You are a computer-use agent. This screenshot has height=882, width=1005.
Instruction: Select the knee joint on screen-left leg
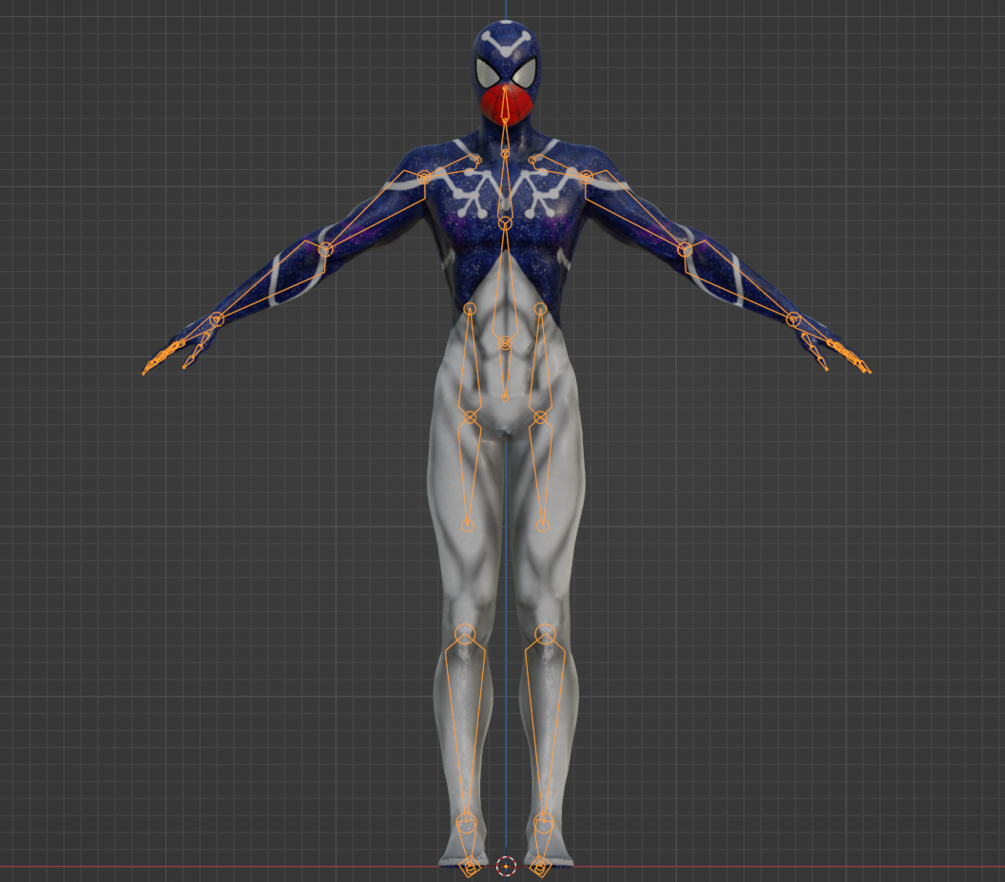465,634
